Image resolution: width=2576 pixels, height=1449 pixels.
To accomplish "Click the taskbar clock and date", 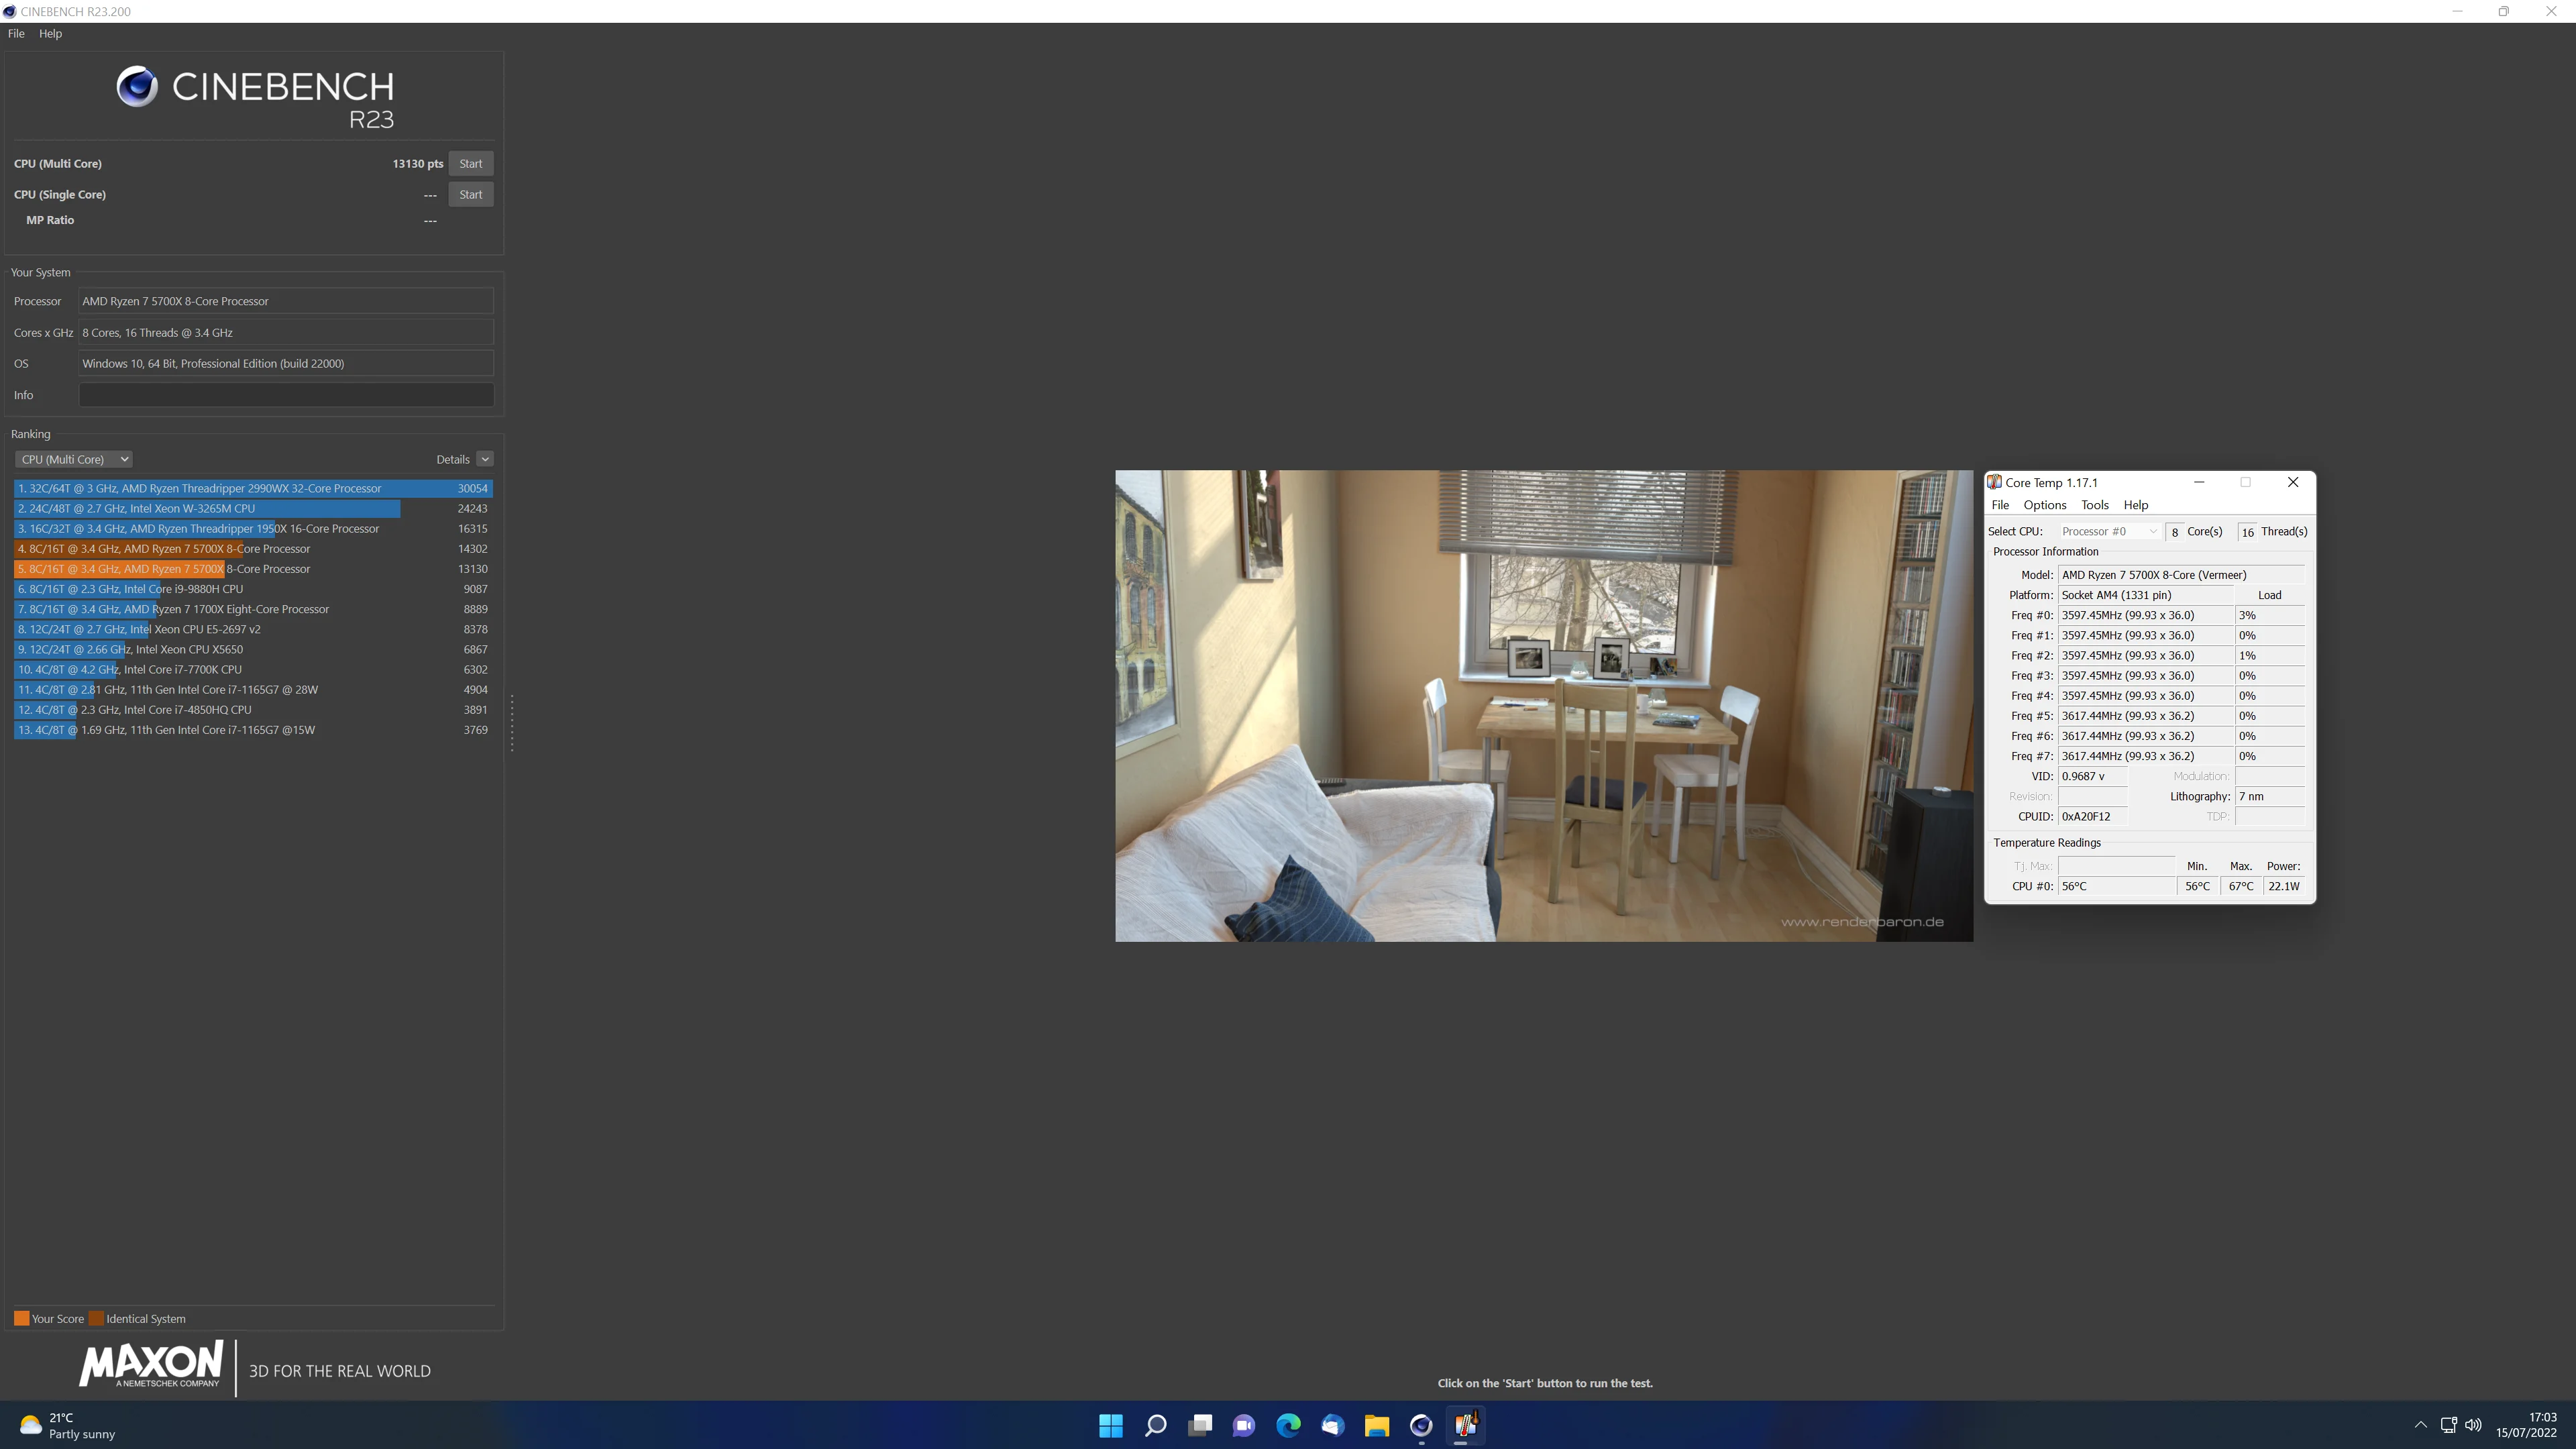I will point(2526,1425).
